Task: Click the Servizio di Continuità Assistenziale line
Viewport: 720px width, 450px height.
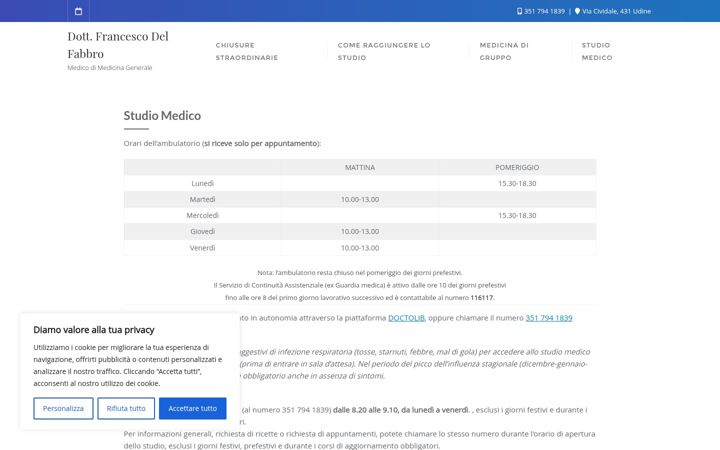Action: 360,285
